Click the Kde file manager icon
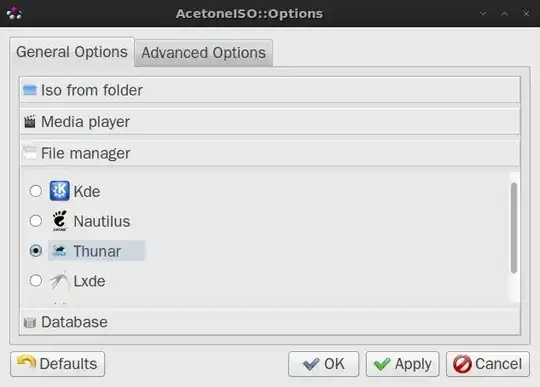This screenshot has width=540, height=387. coord(59,191)
